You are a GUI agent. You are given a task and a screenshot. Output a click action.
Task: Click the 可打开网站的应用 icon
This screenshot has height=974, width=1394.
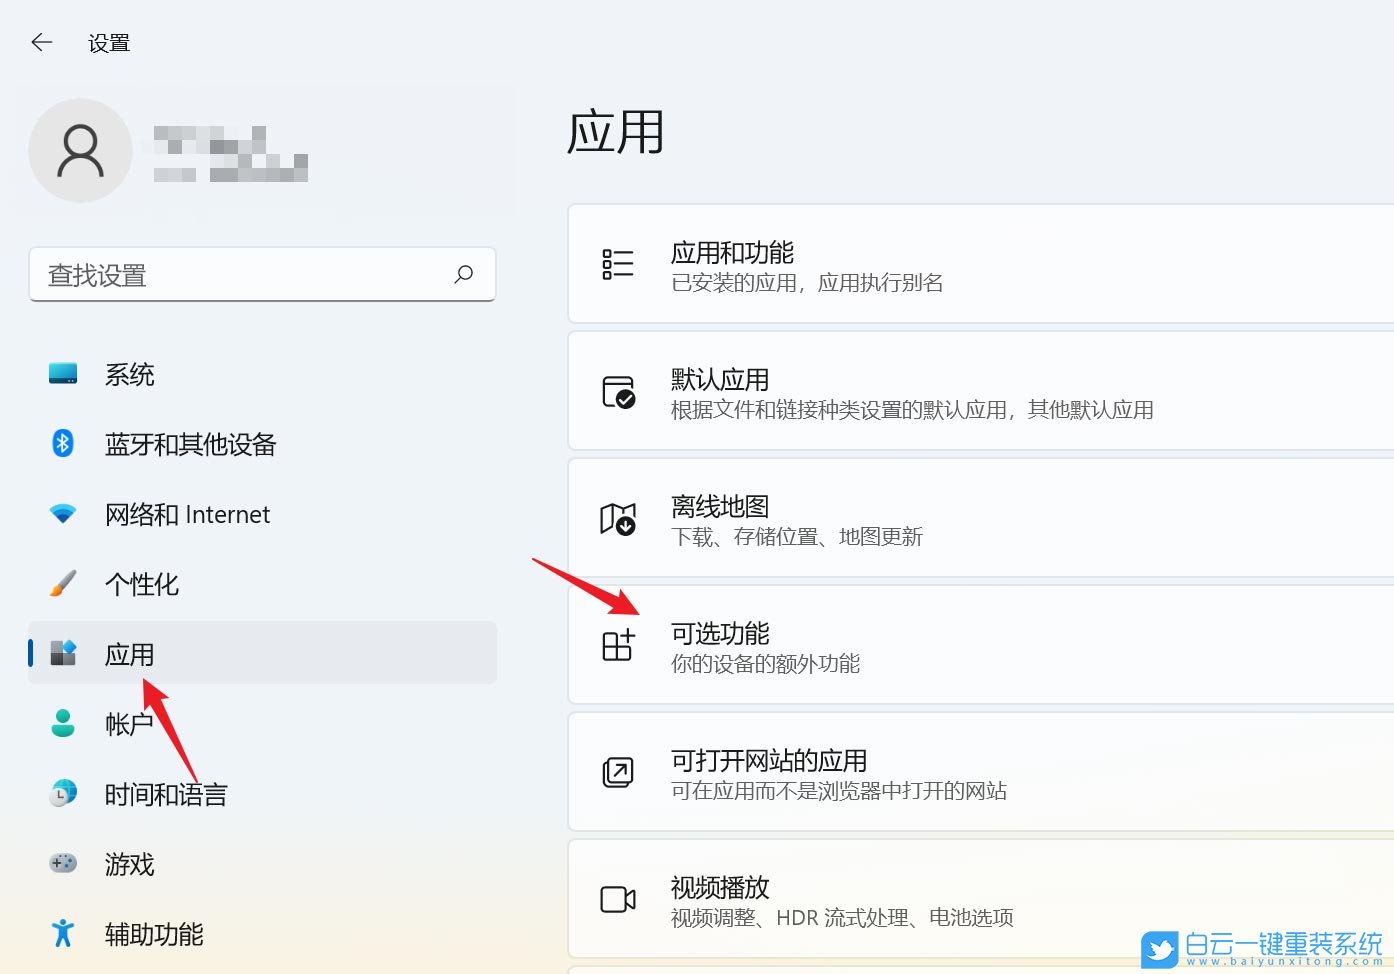(618, 773)
